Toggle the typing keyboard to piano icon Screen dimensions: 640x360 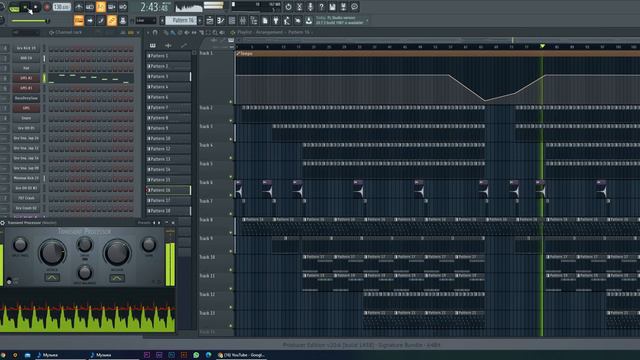coord(79,20)
